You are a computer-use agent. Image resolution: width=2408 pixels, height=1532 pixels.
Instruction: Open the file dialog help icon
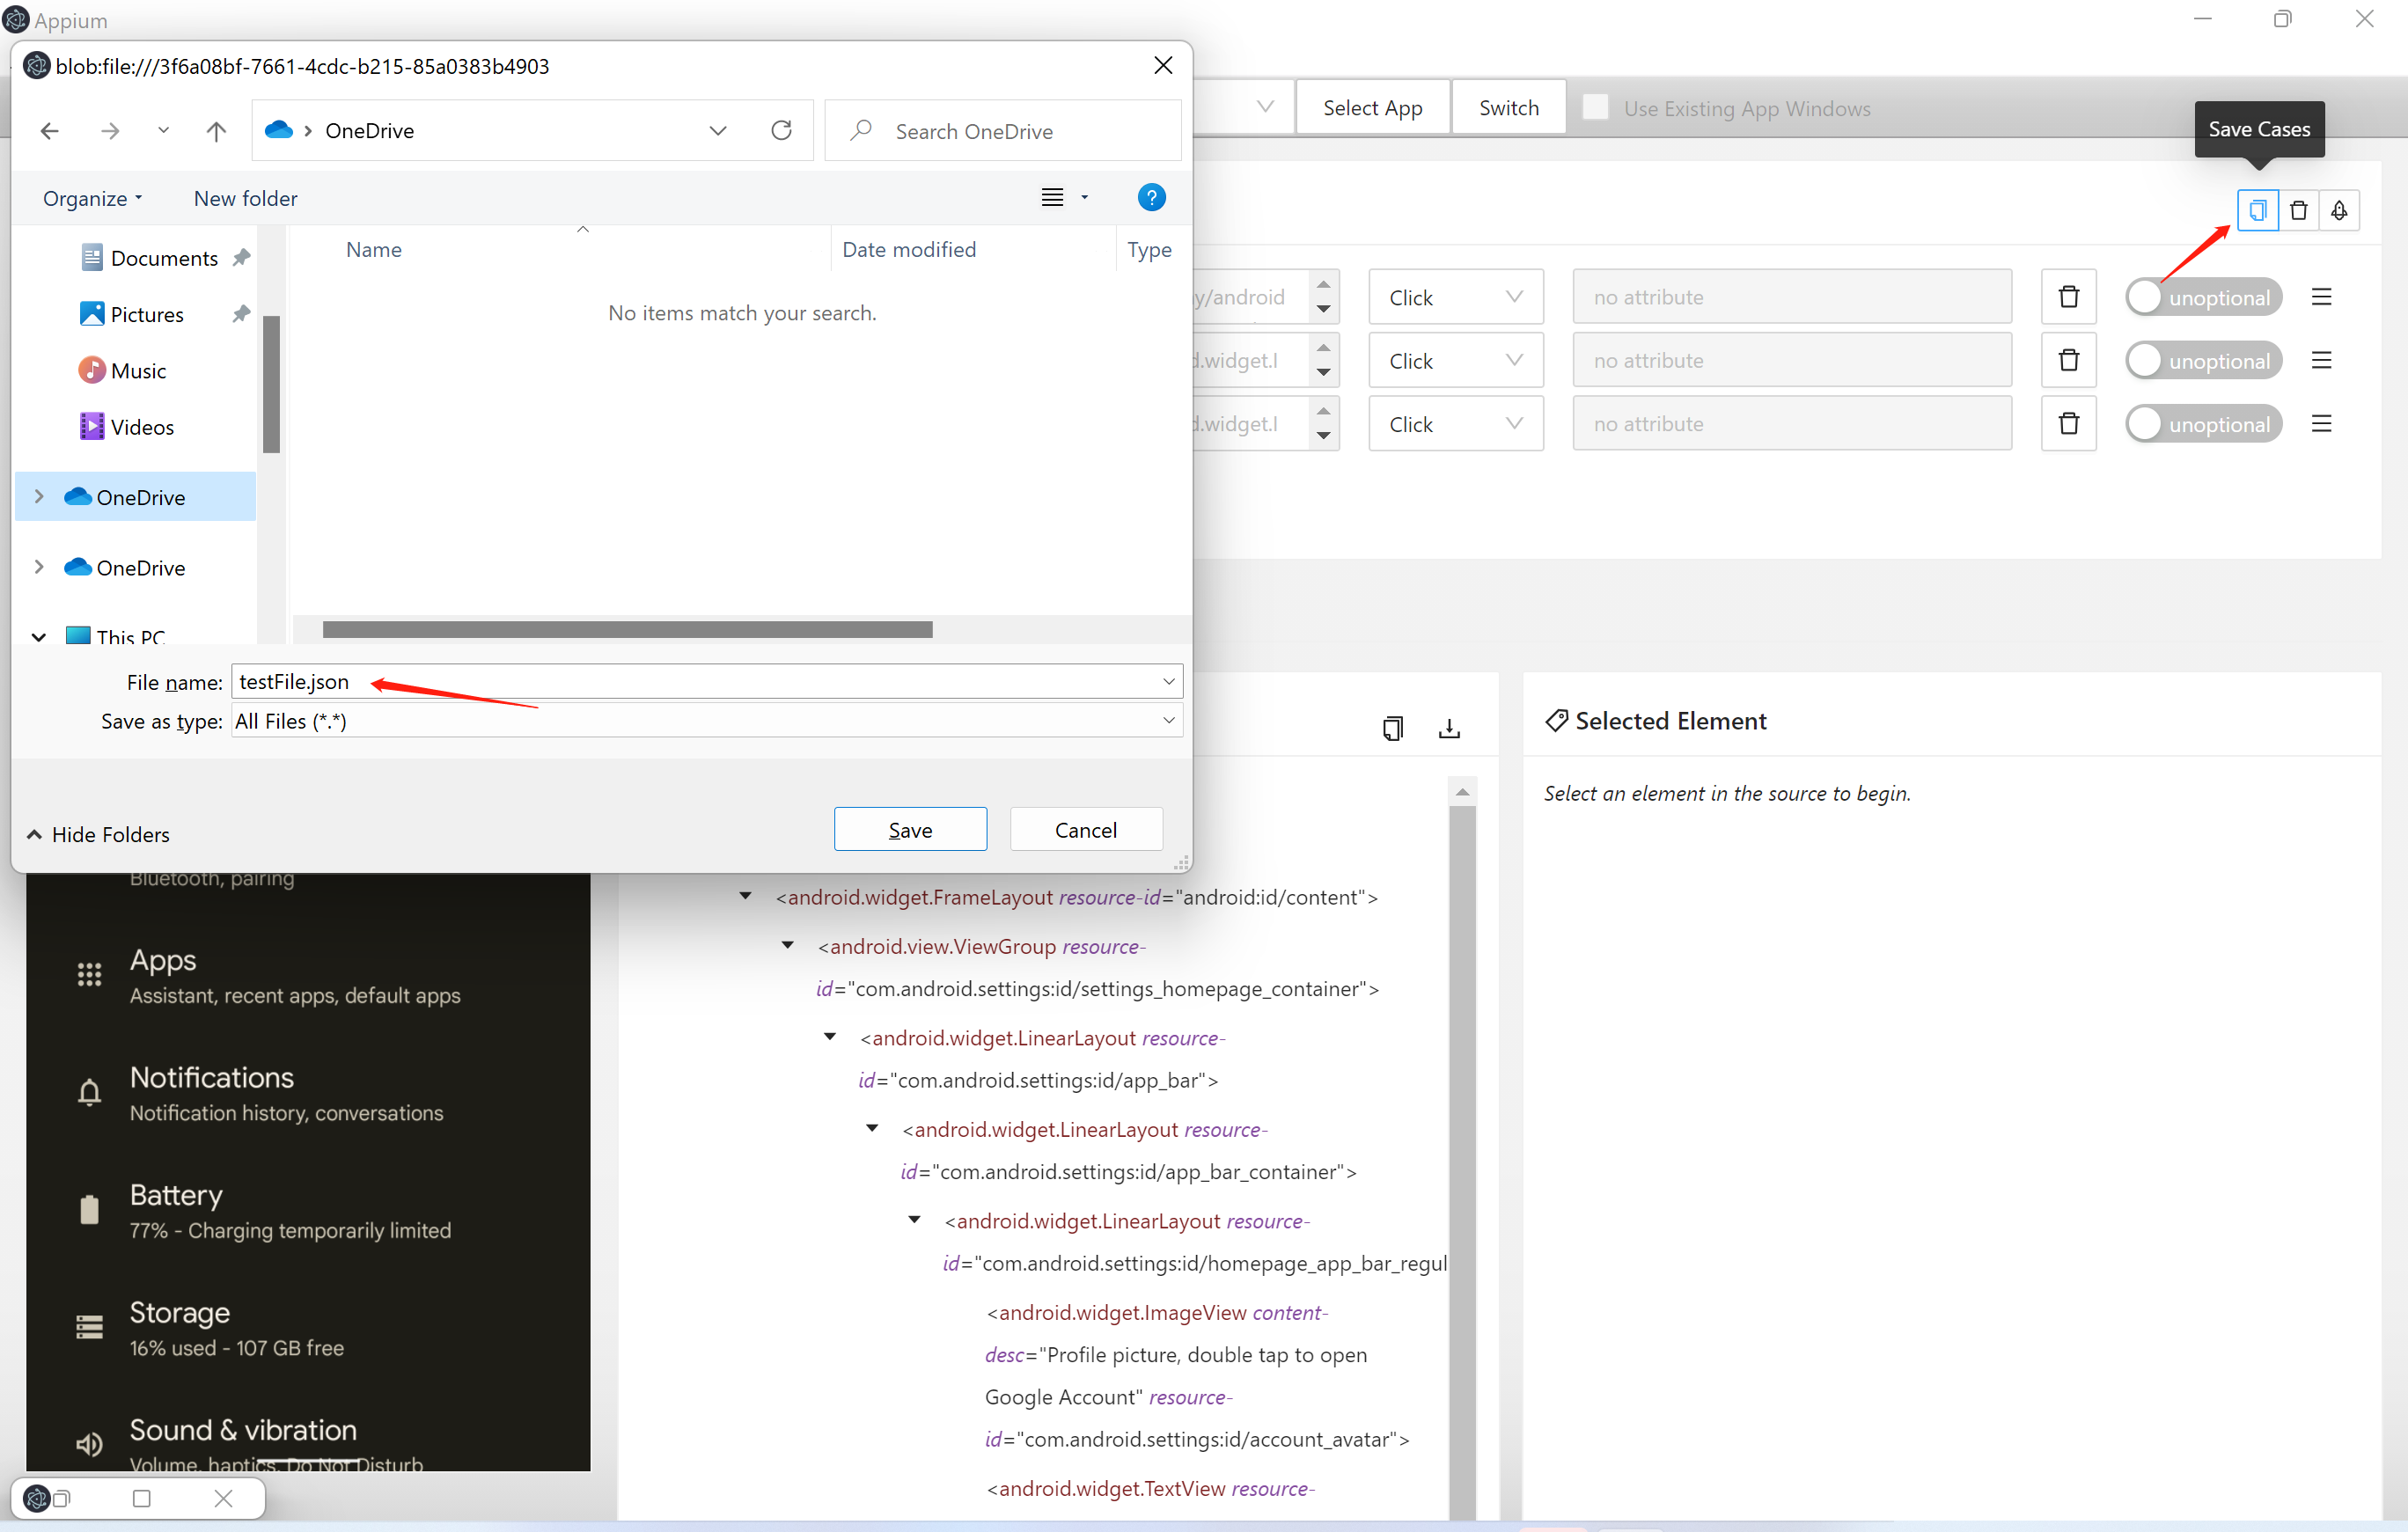[1152, 197]
